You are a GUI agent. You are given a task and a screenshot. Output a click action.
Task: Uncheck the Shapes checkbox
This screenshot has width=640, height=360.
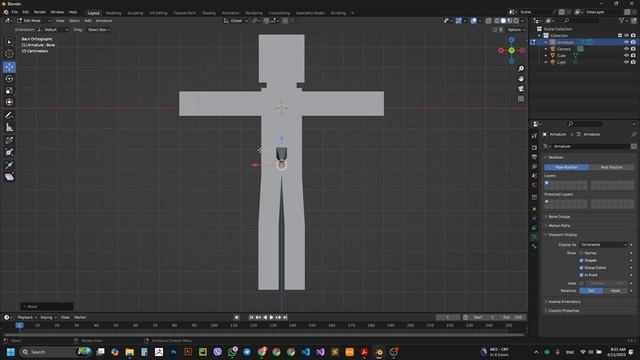[x=581, y=260]
